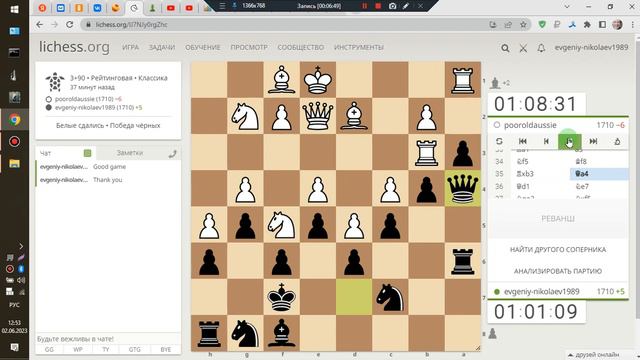Select move 34 Bf5 in move list
This screenshot has height=360, width=640.
click(540, 161)
